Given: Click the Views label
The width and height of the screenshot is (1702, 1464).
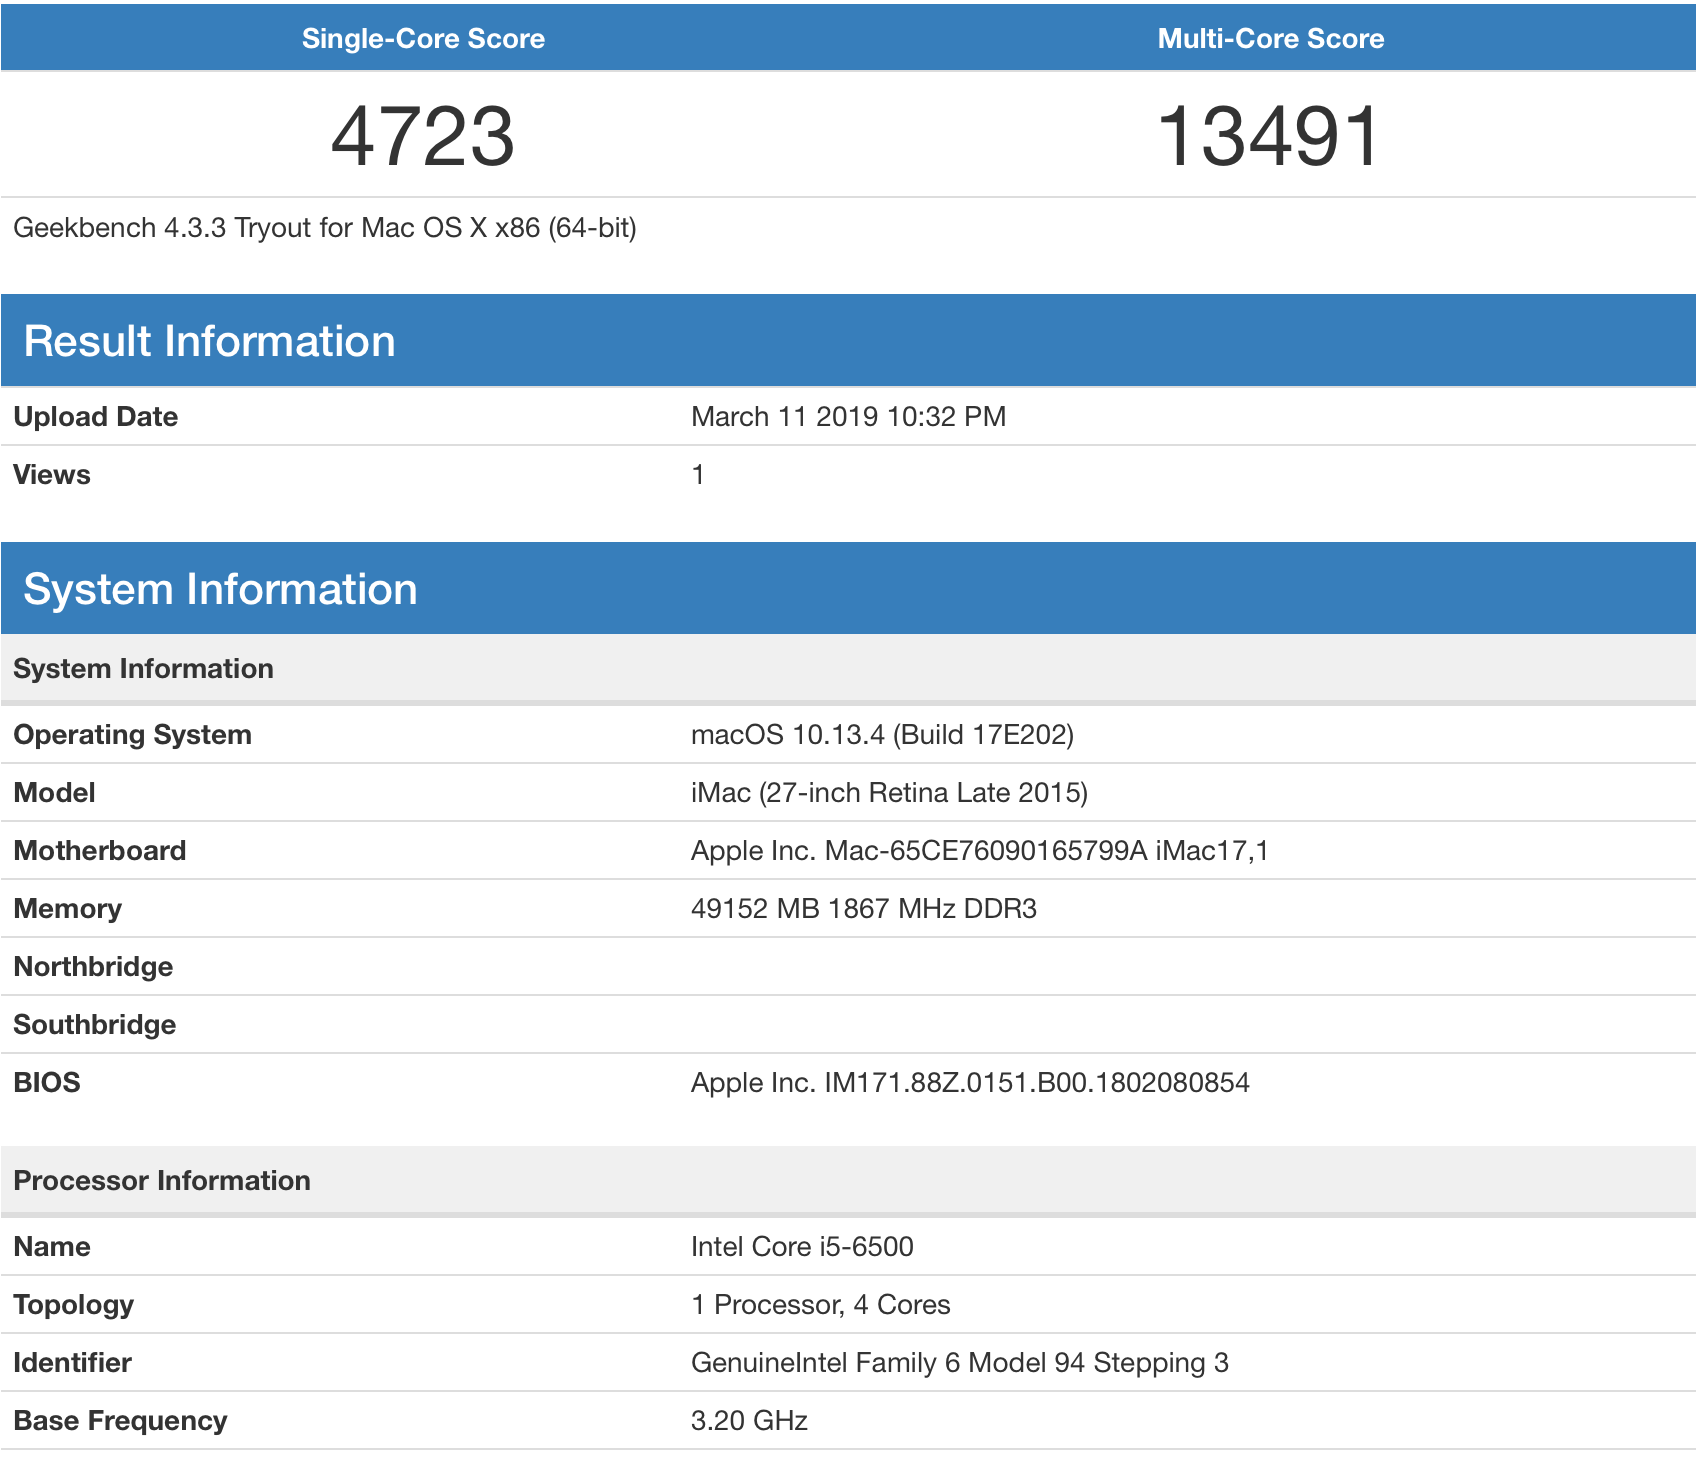Looking at the screenshot, I should (52, 475).
